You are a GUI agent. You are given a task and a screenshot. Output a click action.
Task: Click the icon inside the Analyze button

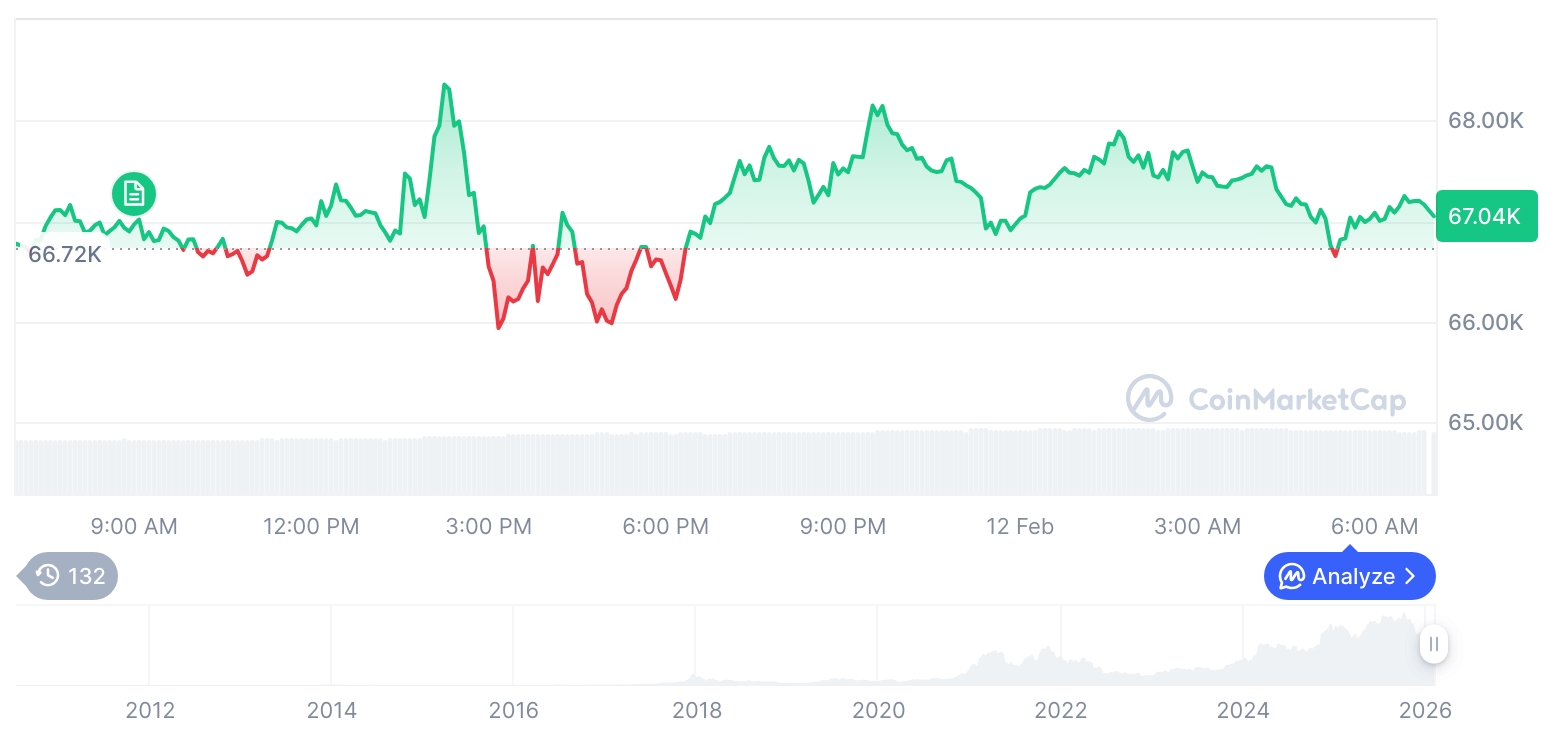click(x=1291, y=577)
